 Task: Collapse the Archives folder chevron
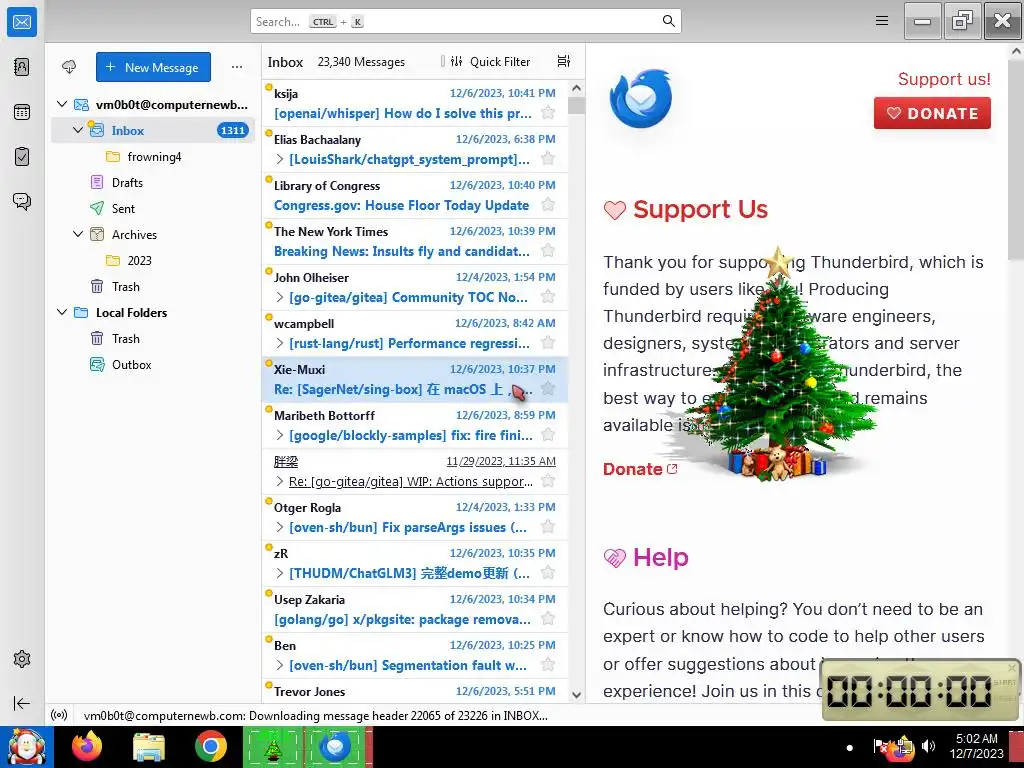pos(78,234)
